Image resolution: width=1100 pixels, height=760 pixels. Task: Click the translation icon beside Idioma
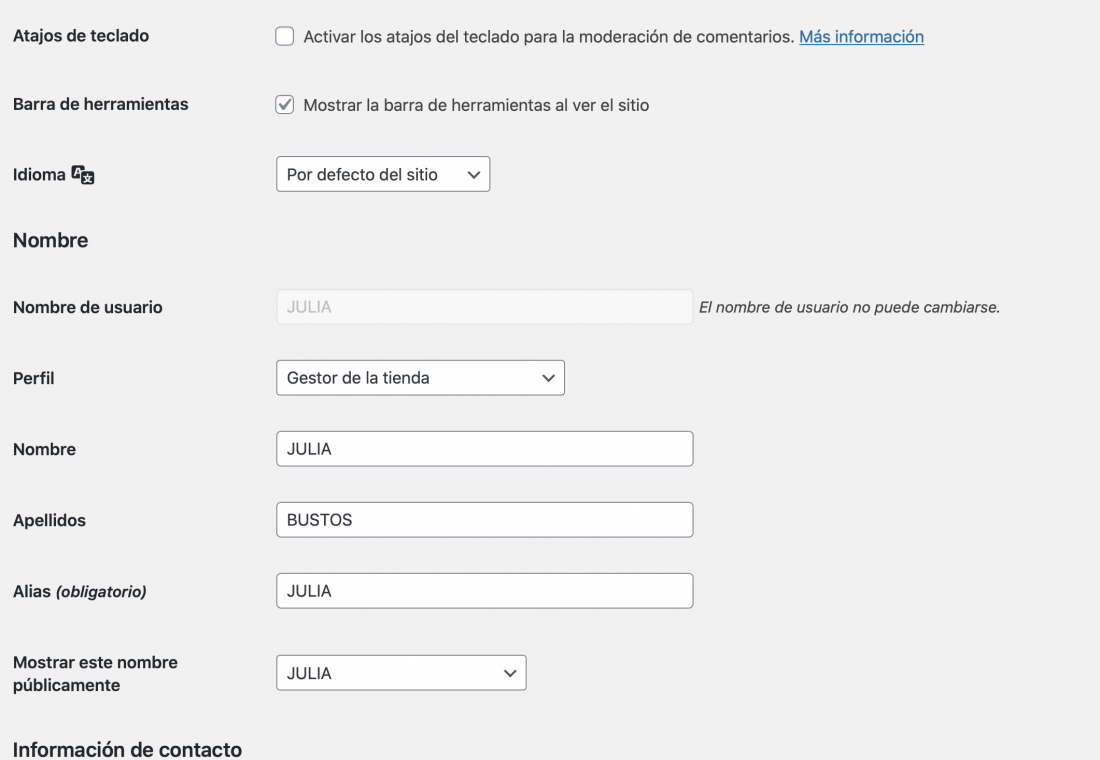click(x=83, y=175)
